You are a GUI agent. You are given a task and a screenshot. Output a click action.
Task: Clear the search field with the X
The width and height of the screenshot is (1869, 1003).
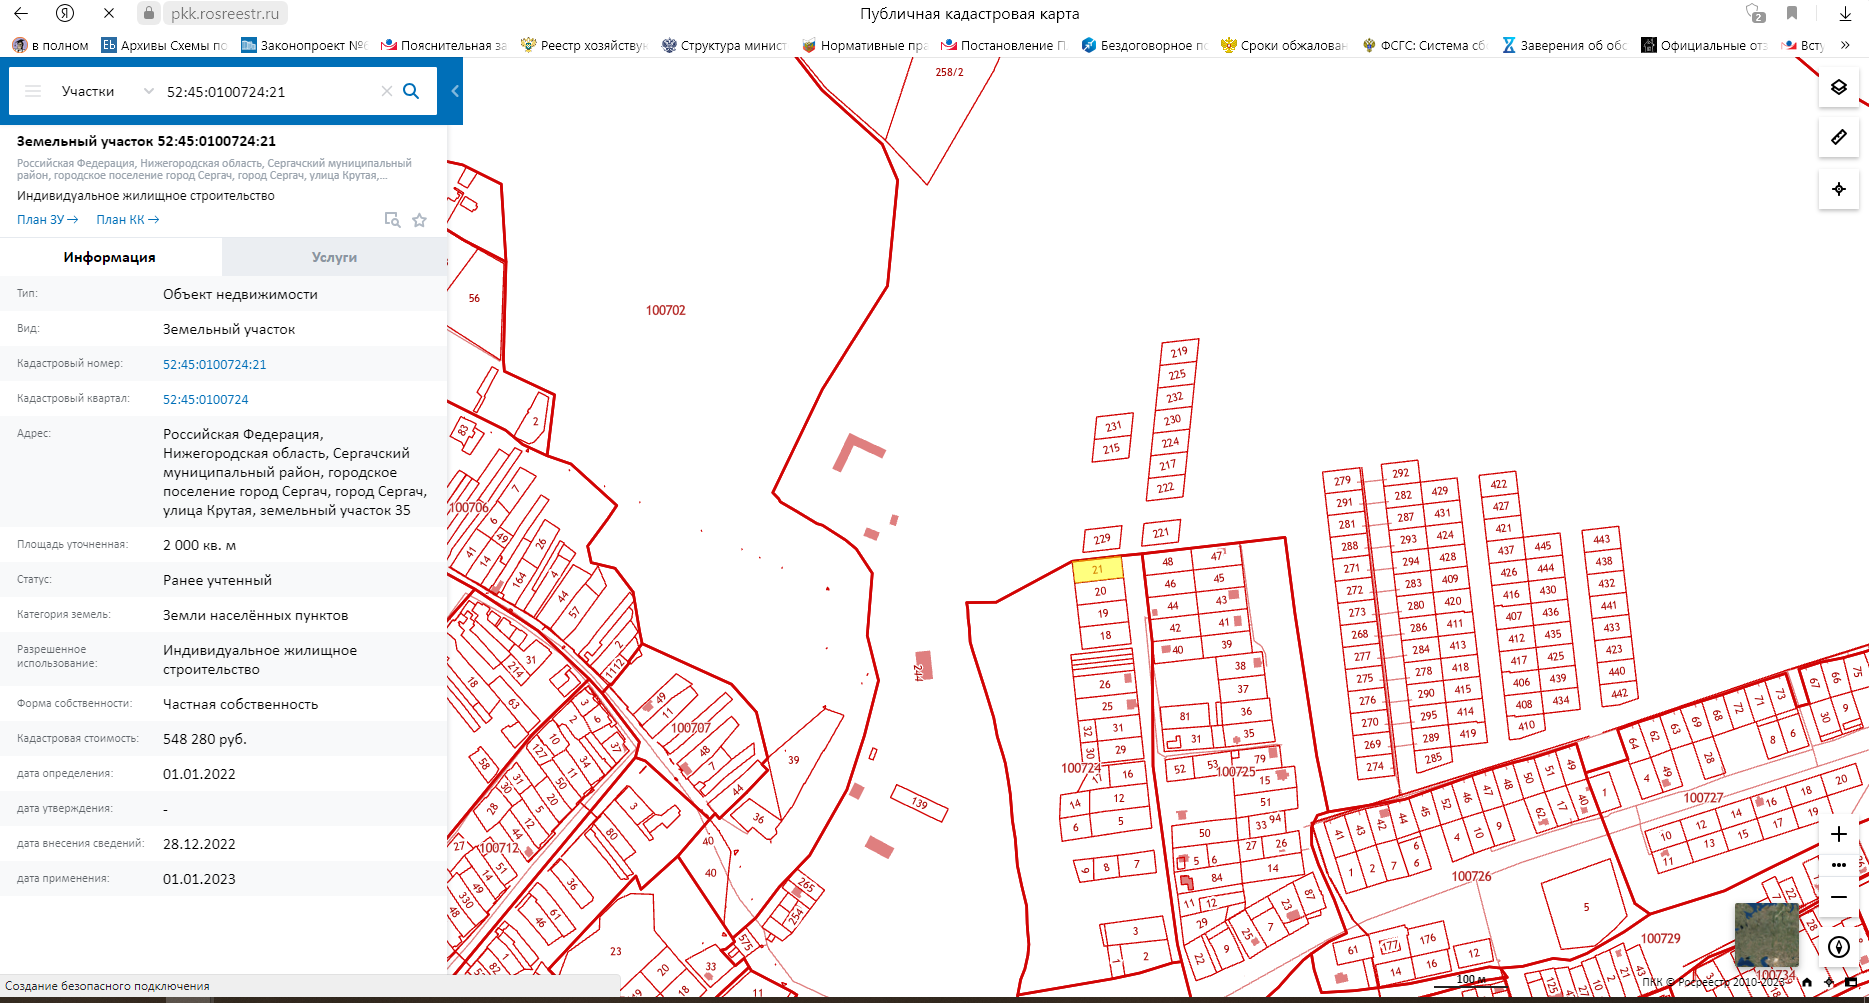[387, 91]
